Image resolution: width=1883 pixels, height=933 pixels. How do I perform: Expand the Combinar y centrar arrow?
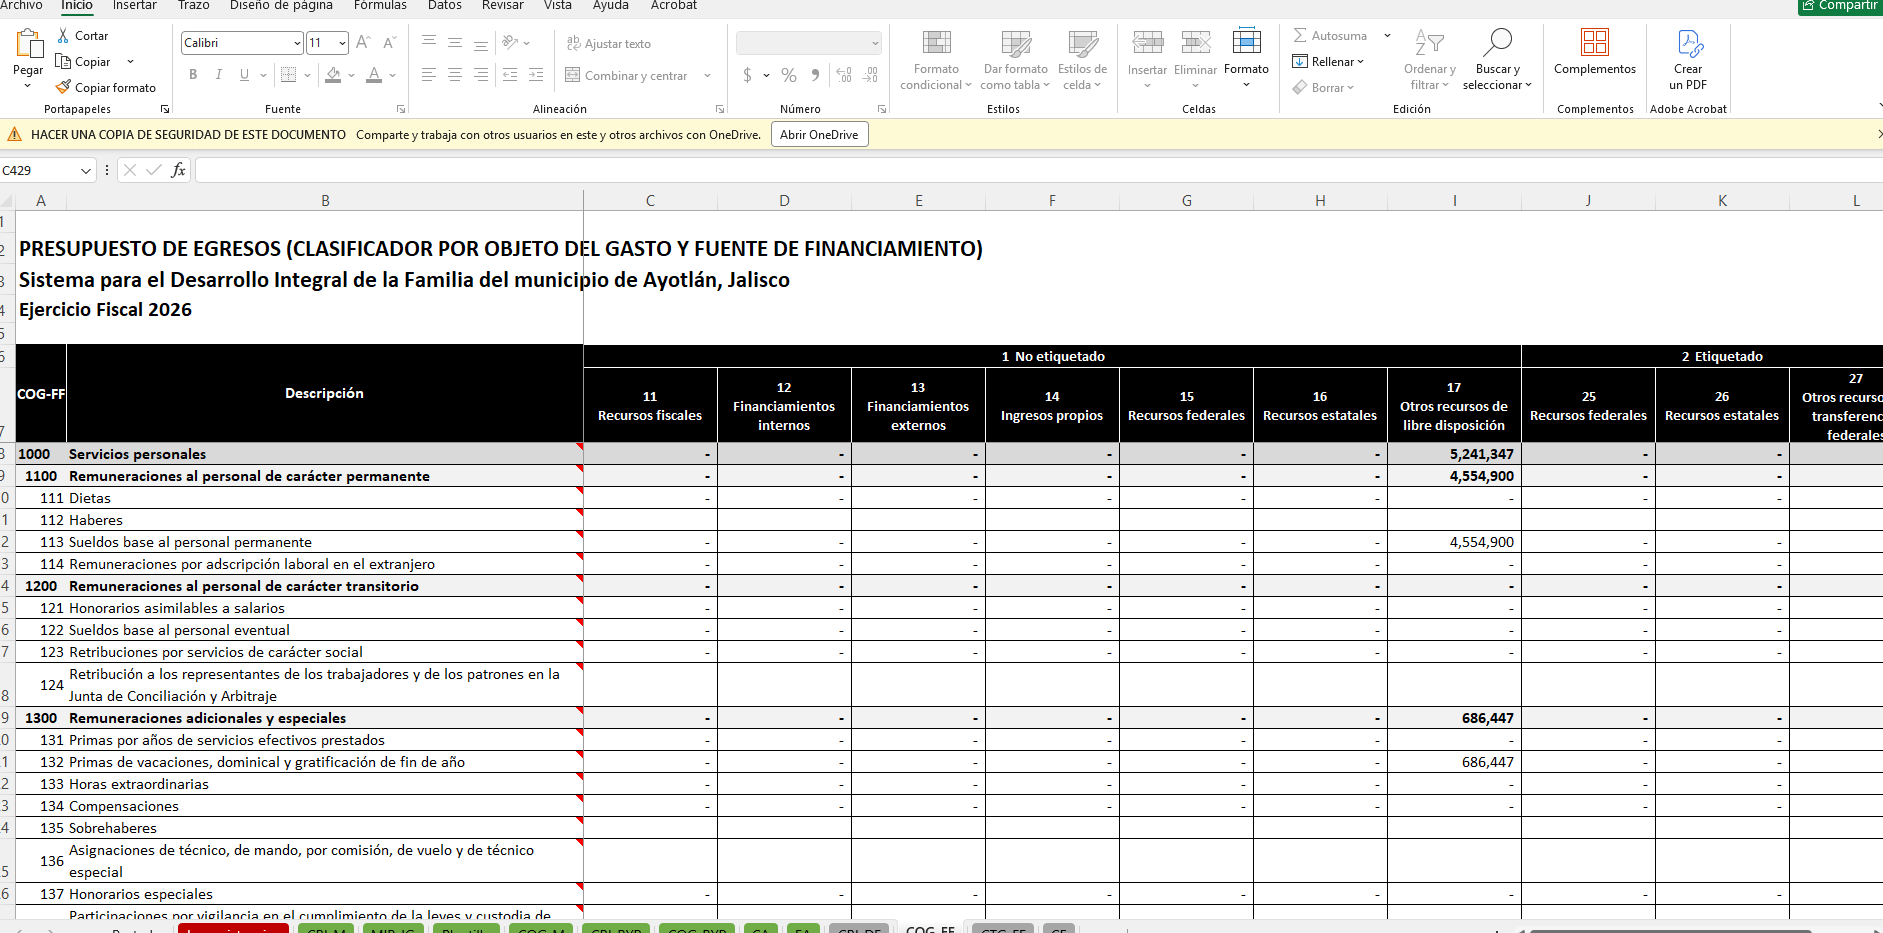(708, 76)
